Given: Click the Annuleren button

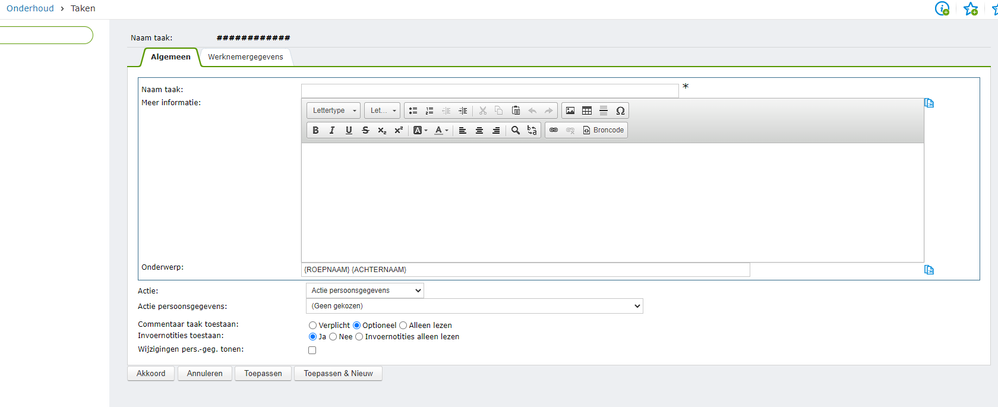Looking at the screenshot, I should 205,374.
